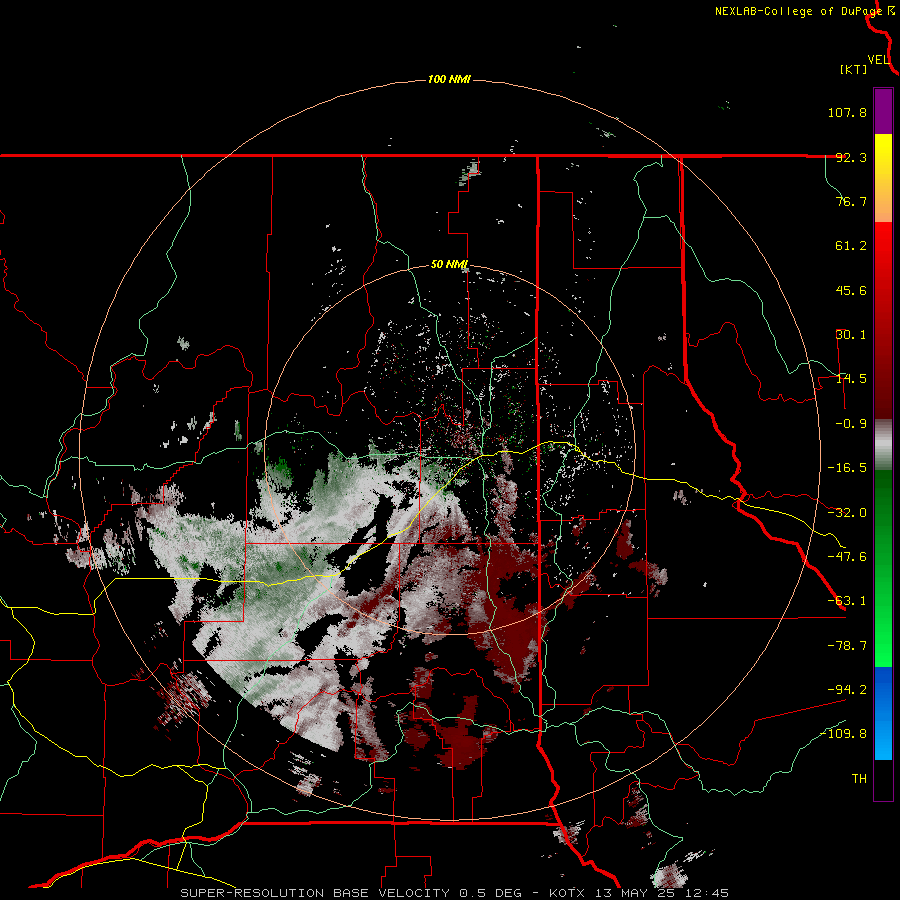Click the NEXLAB-College of DuPage label
The width and height of the screenshot is (900, 900).
pyautogui.click(x=798, y=11)
